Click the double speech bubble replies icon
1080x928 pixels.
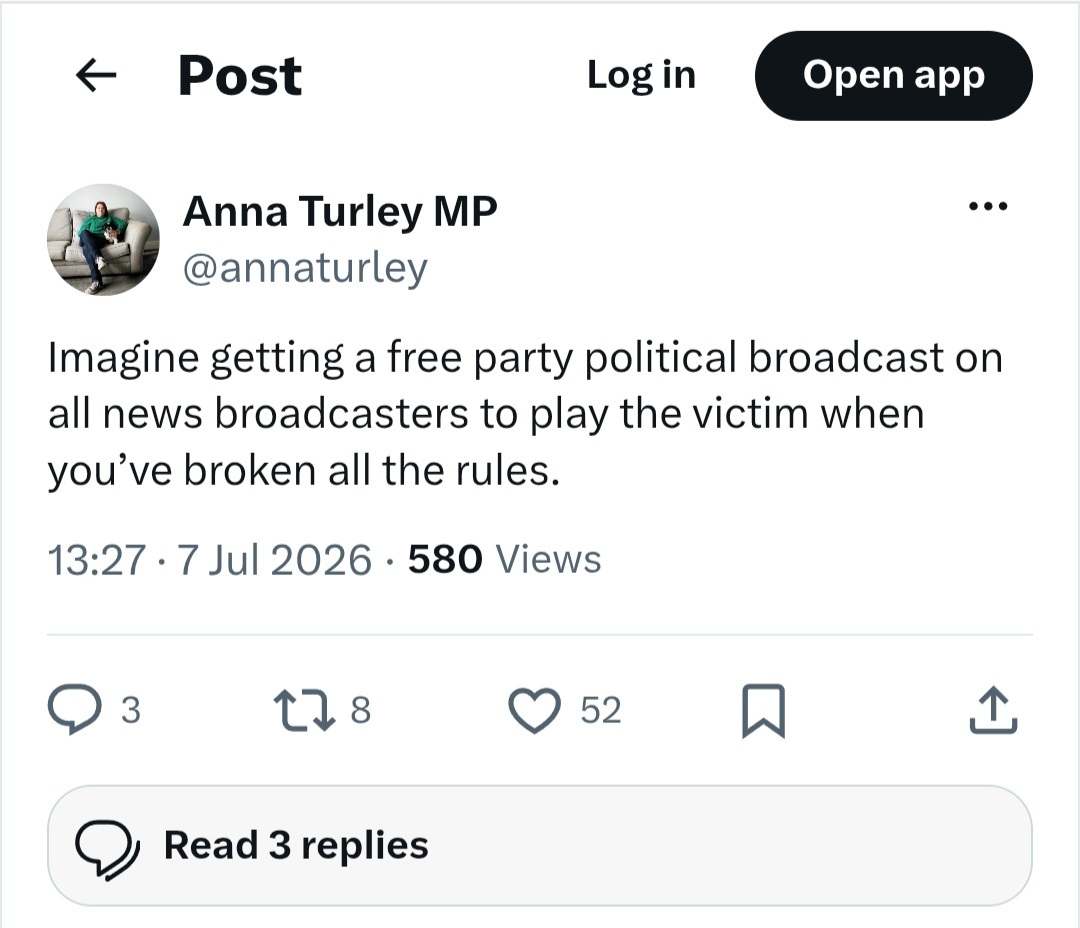(107, 845)
